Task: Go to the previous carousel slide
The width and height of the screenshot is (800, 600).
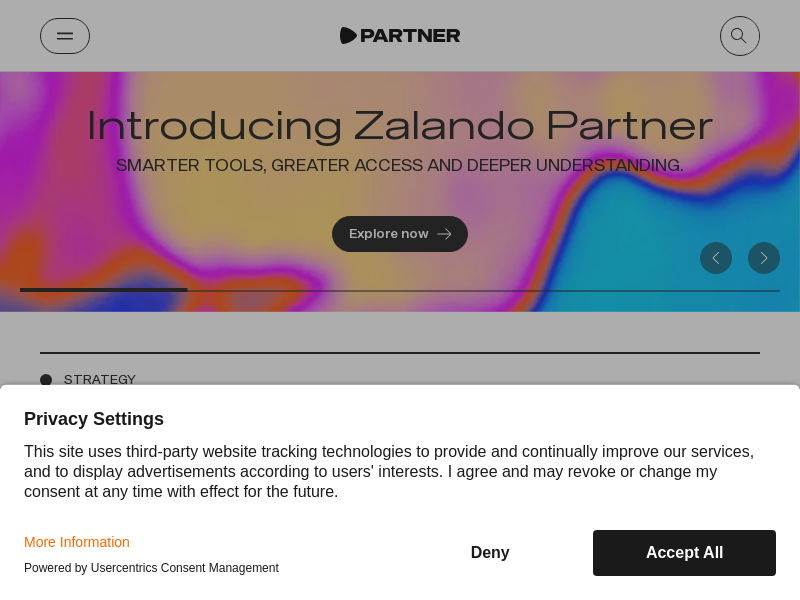Action: click(x=716, y=258)
